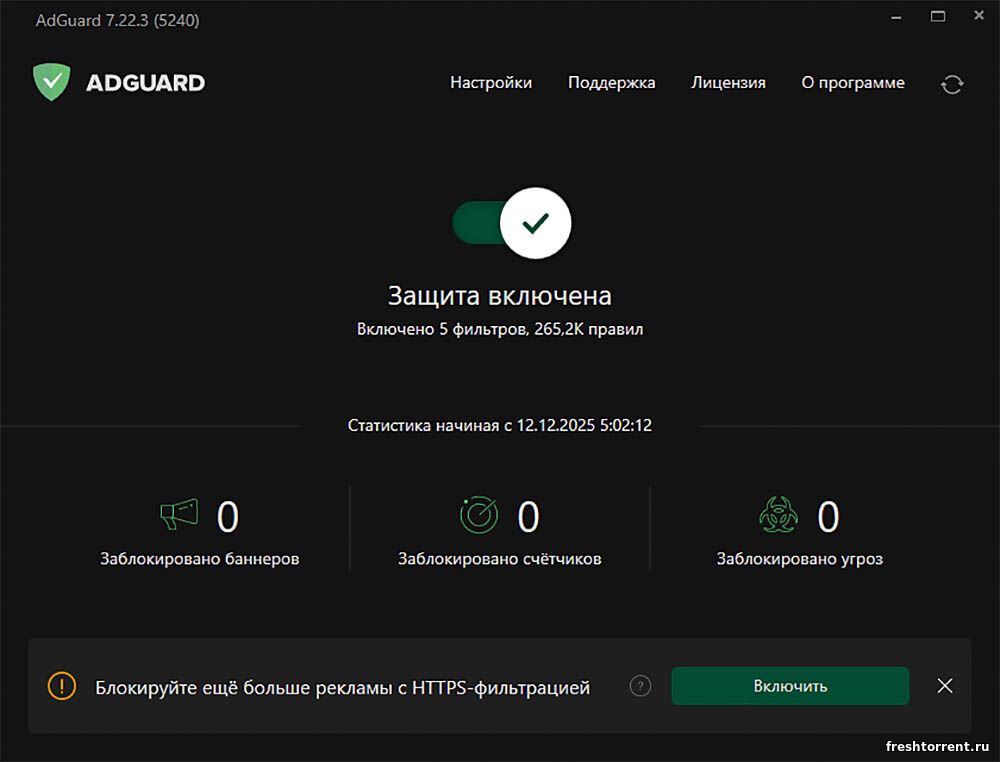Click the biohazard blocked threats icon
The width and height of the screenshot is (1000, 762).
coord(779,516)
